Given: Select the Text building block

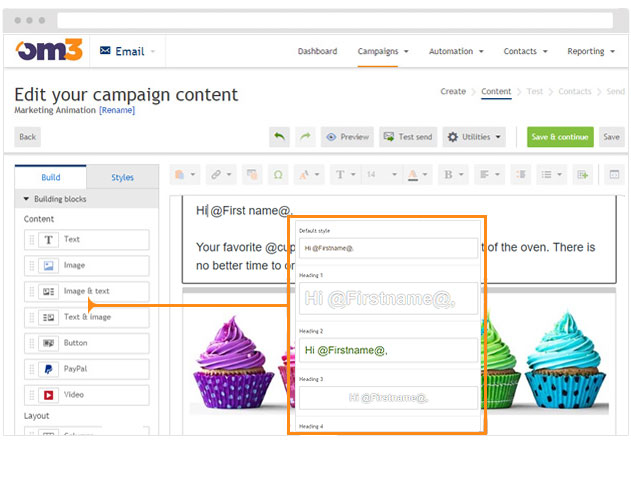Looking at the screenshot, I should (87, 240).
